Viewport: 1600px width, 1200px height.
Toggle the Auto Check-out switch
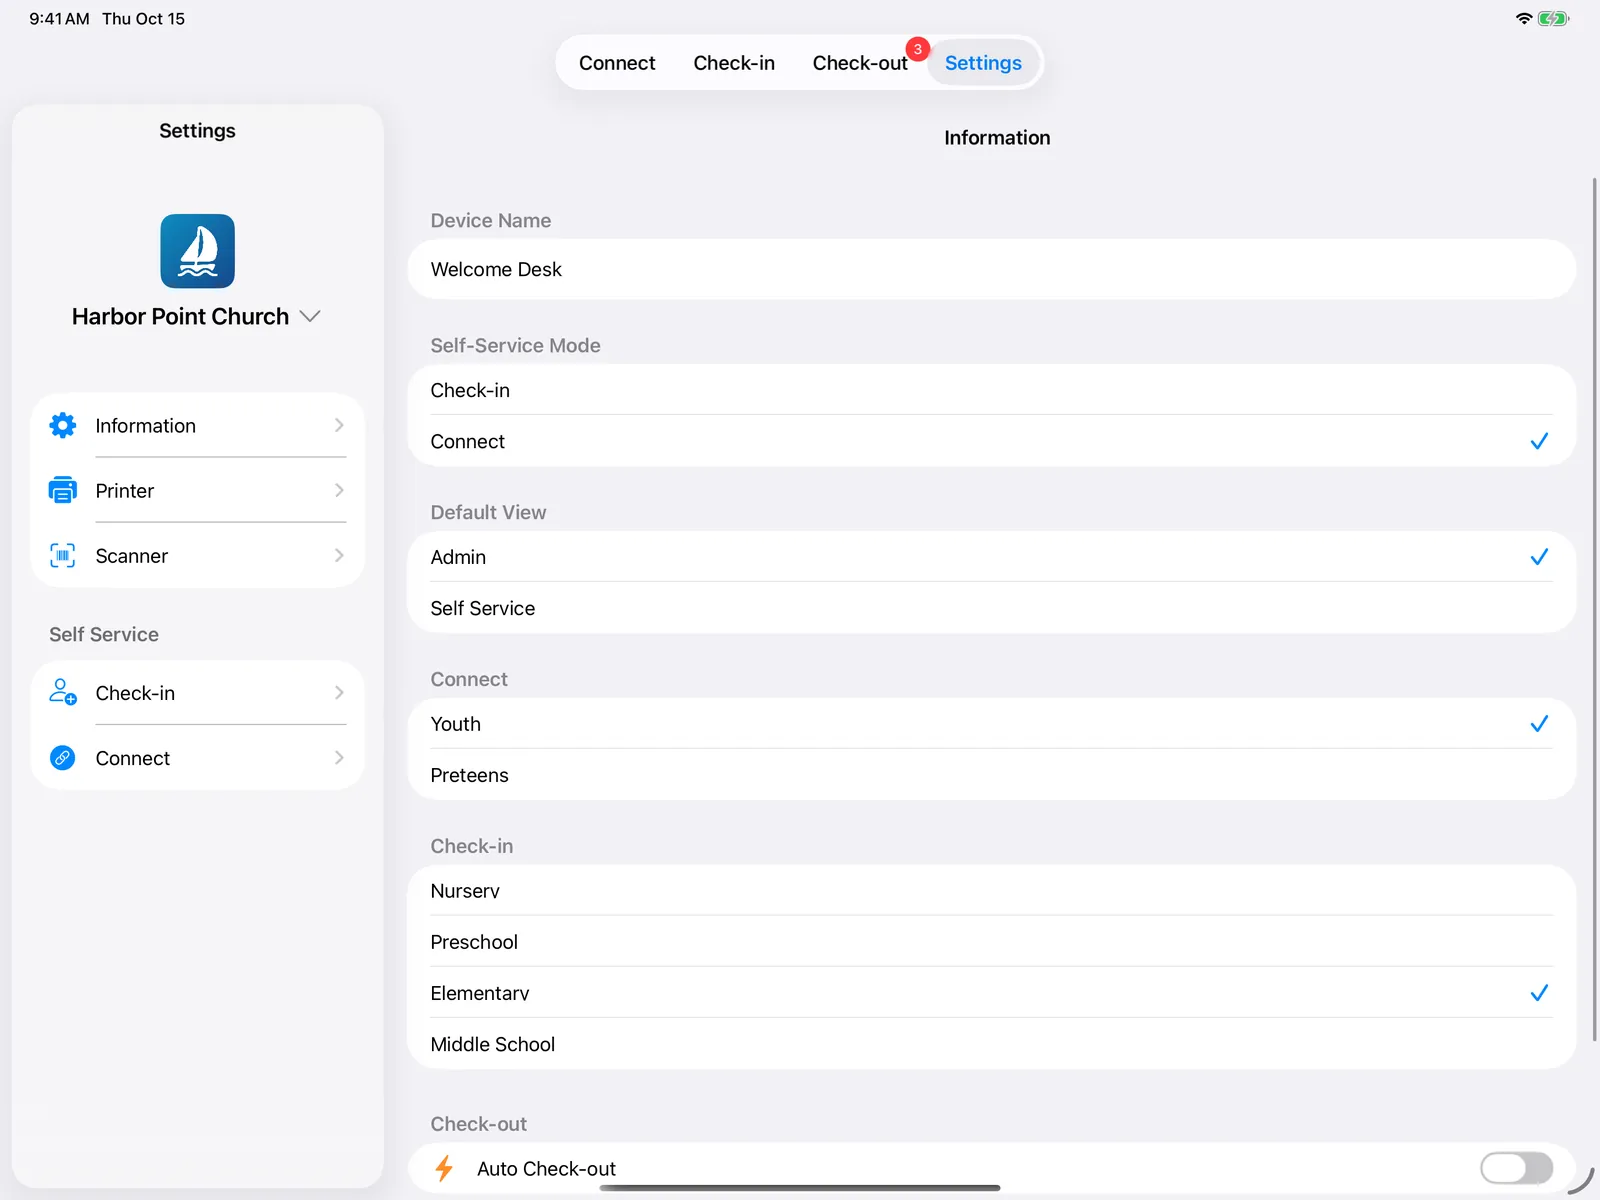tap(1516, 1168)
